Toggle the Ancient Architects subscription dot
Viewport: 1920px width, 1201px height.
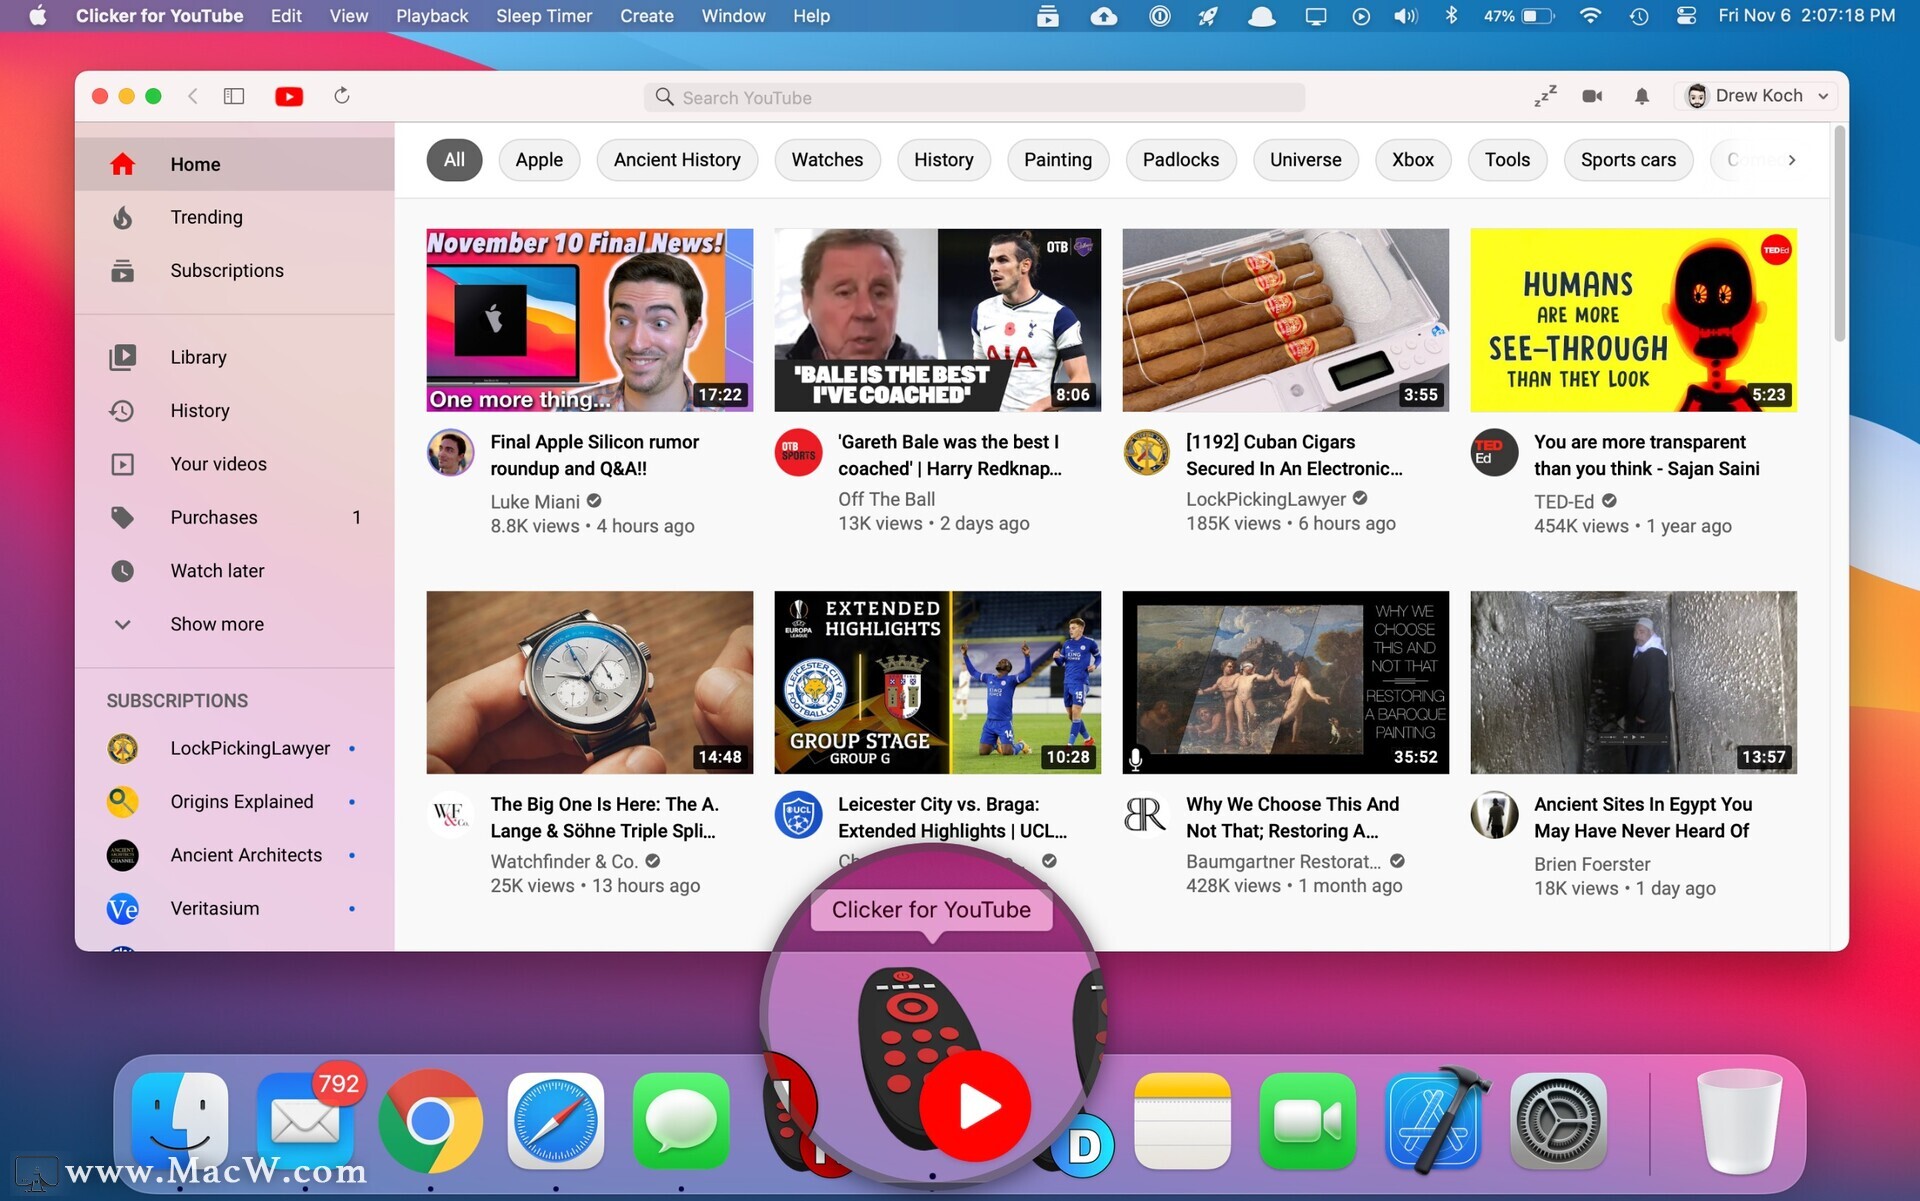(357, 855)
